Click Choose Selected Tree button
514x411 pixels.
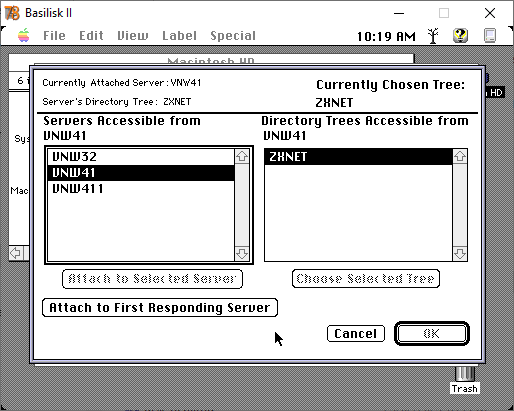(x=366, y=279)
